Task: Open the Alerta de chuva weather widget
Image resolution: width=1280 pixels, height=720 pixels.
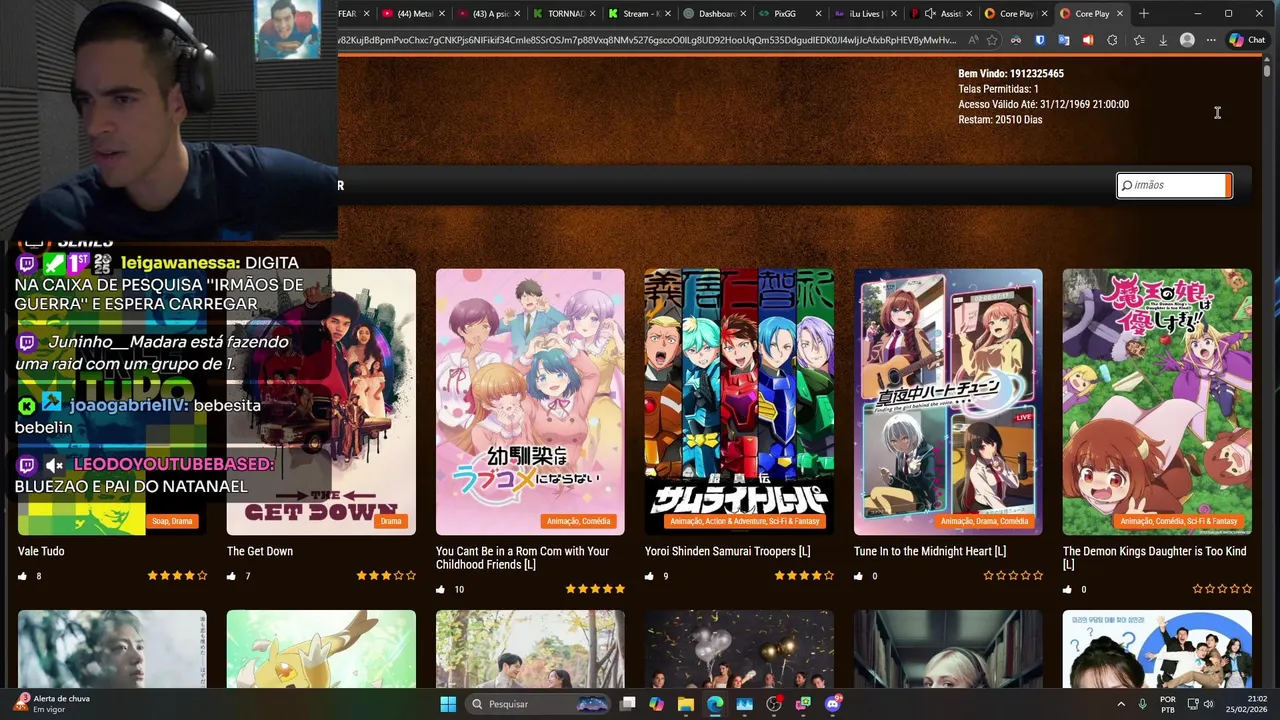Action: click(x=52, y=704)
